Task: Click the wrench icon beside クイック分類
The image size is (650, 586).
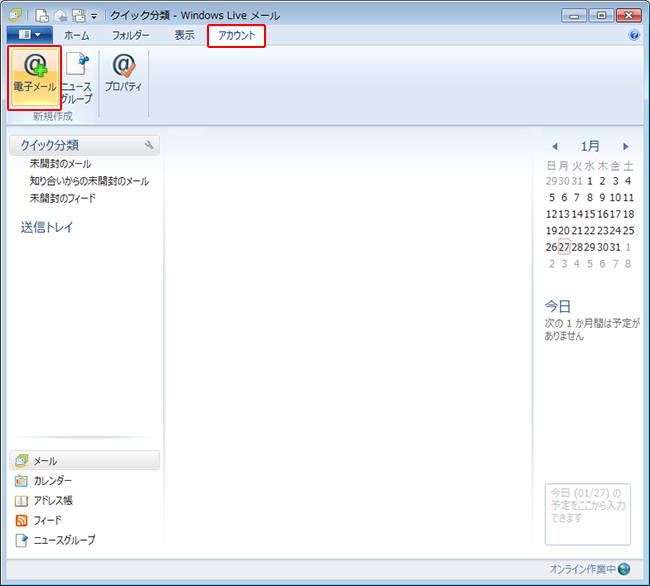Action: (150, 145)
